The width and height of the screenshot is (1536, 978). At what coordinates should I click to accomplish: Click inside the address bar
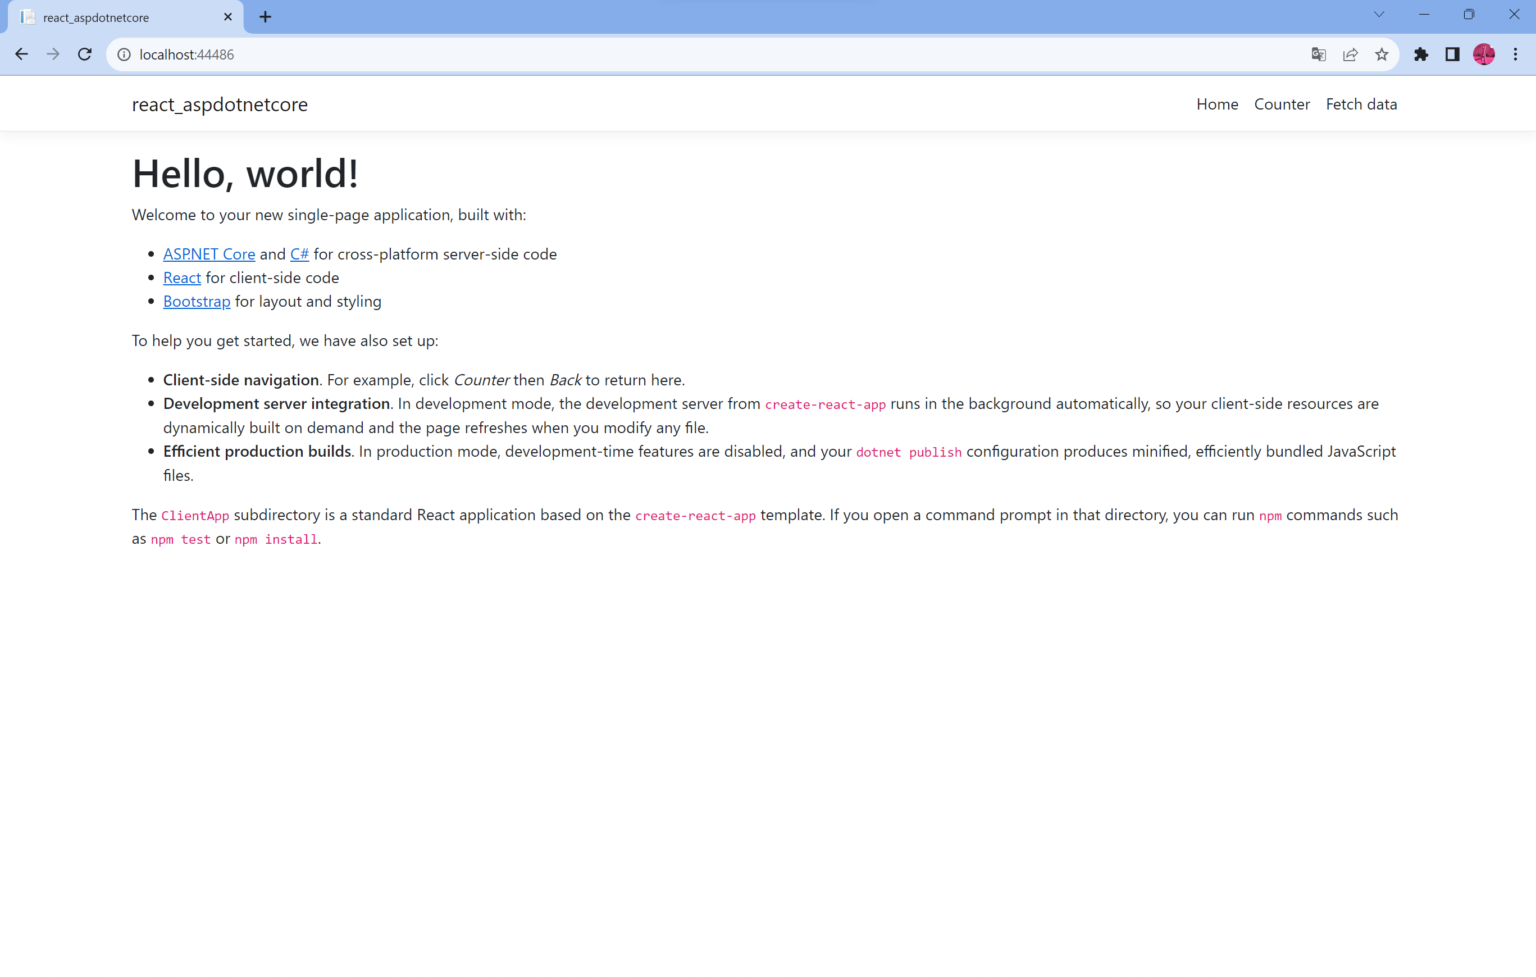[x=400, y=54]
